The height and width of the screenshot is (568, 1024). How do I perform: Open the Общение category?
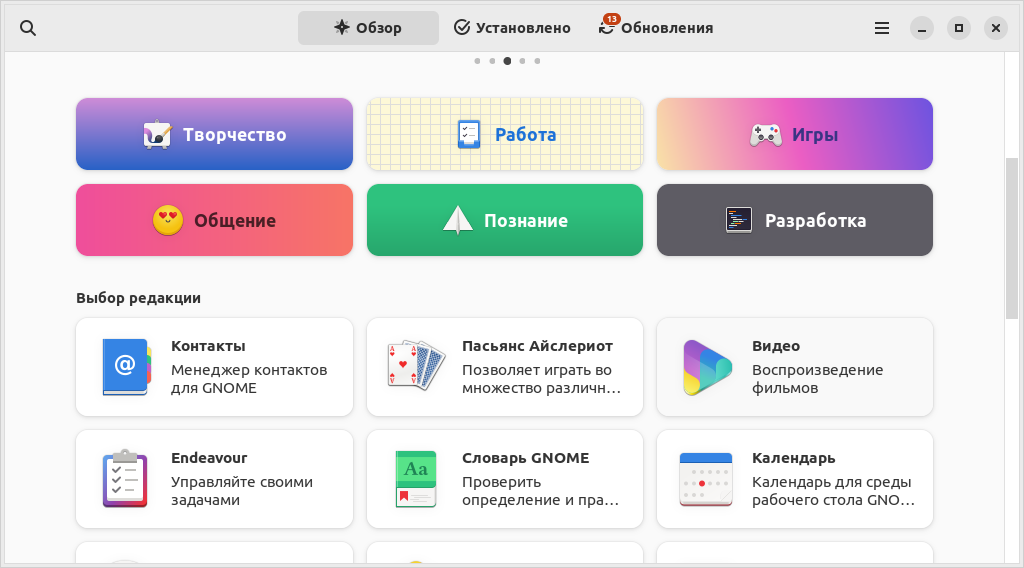(214, 220)
